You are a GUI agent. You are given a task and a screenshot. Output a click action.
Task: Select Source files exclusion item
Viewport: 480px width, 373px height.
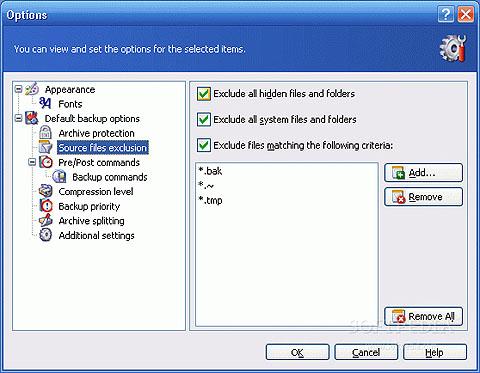[103, 148]
